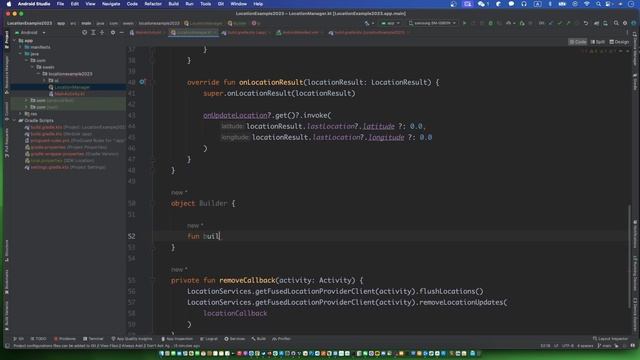
Task: Open the Navigate menu
Action: 111,4
